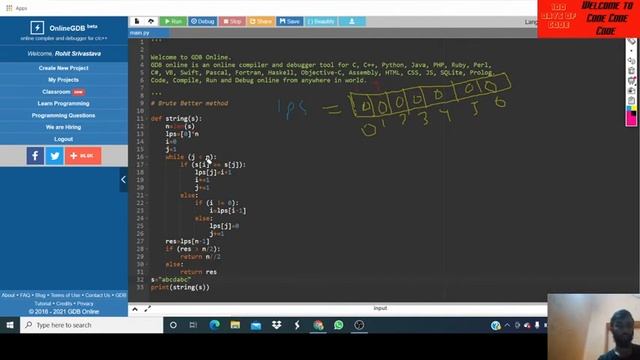Open My Projects in sidebar
The image size is (640, 360).
[64, 80]
